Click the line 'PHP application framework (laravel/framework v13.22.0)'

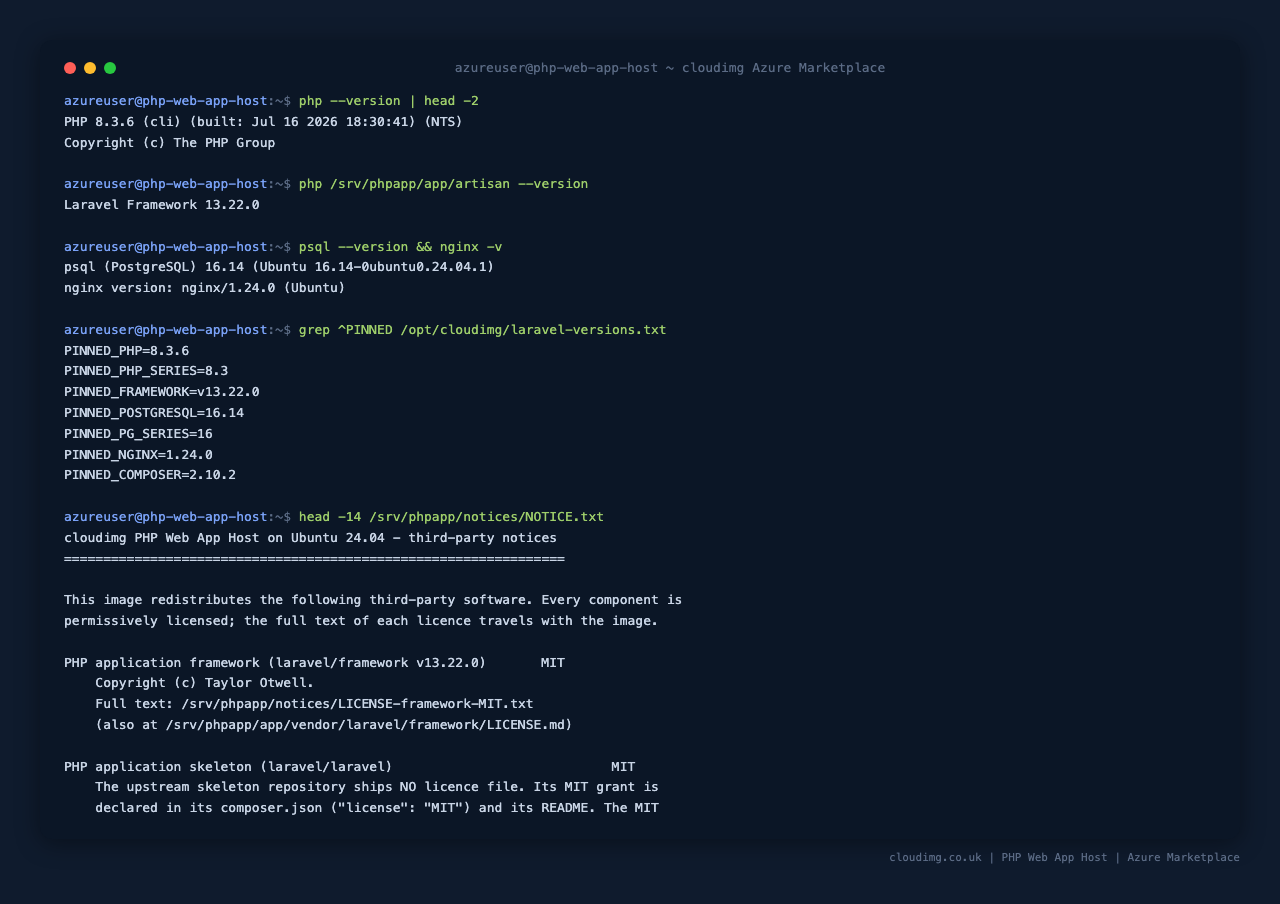[x=275, y=663]
